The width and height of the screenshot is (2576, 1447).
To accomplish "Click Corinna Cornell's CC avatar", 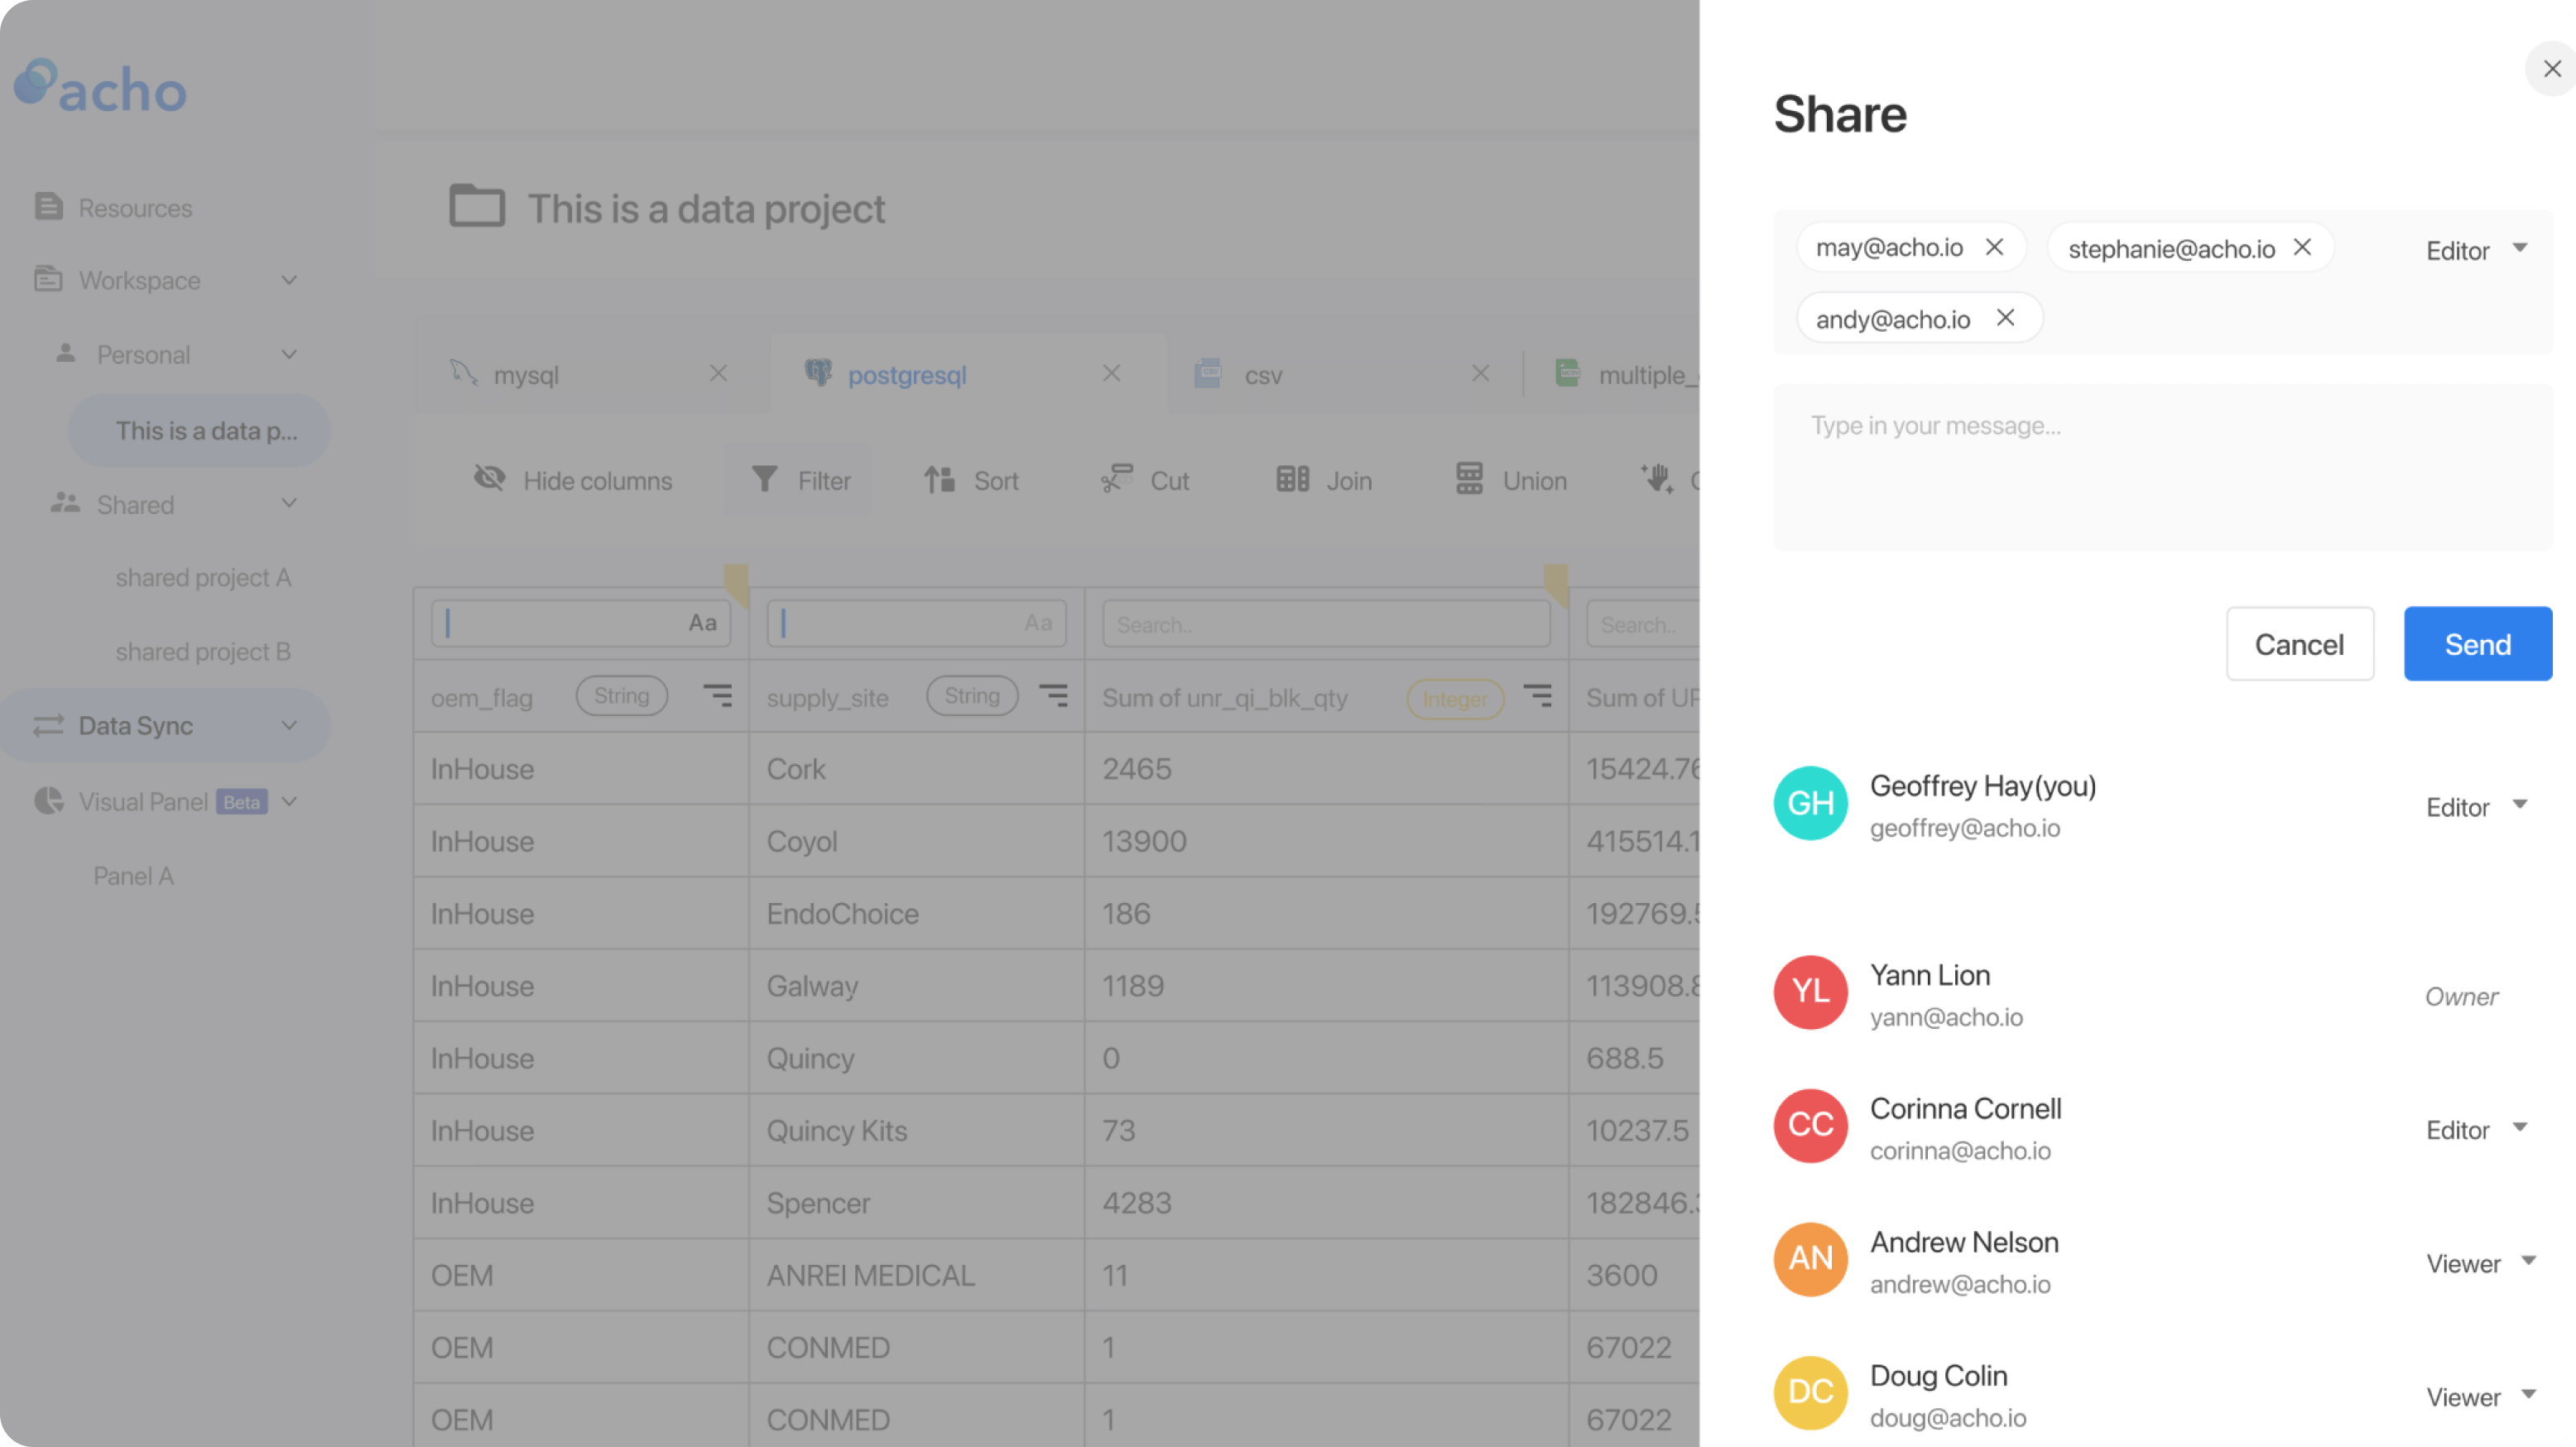I will tap(1810, 1125).
